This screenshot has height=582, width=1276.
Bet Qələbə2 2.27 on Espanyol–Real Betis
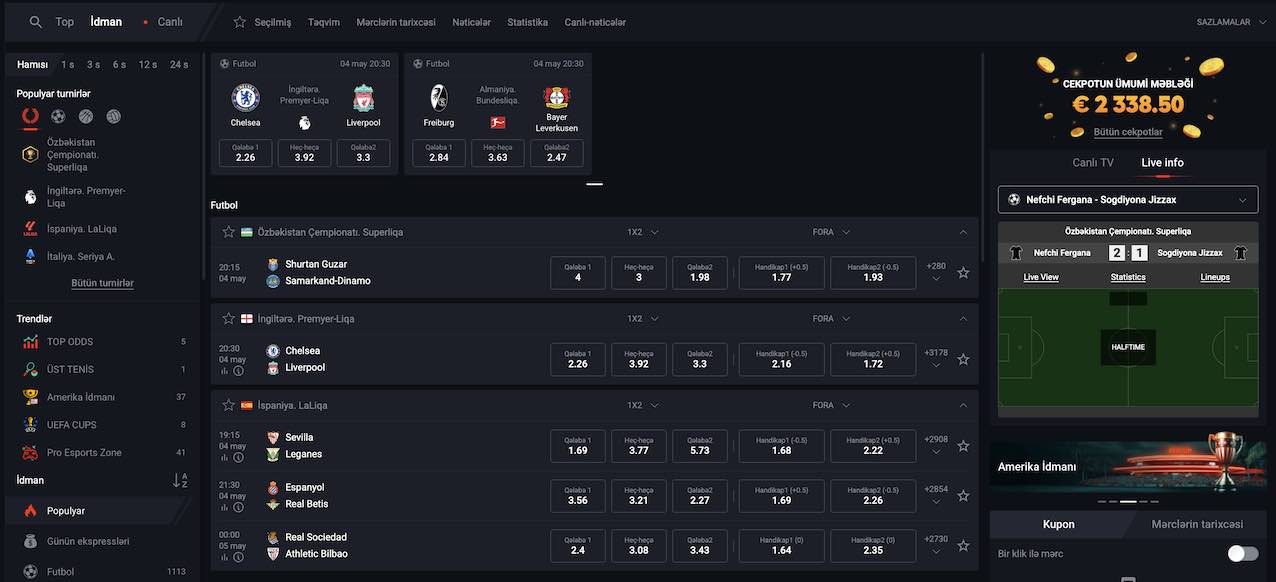pyautogui.click(x=700, y=496)
